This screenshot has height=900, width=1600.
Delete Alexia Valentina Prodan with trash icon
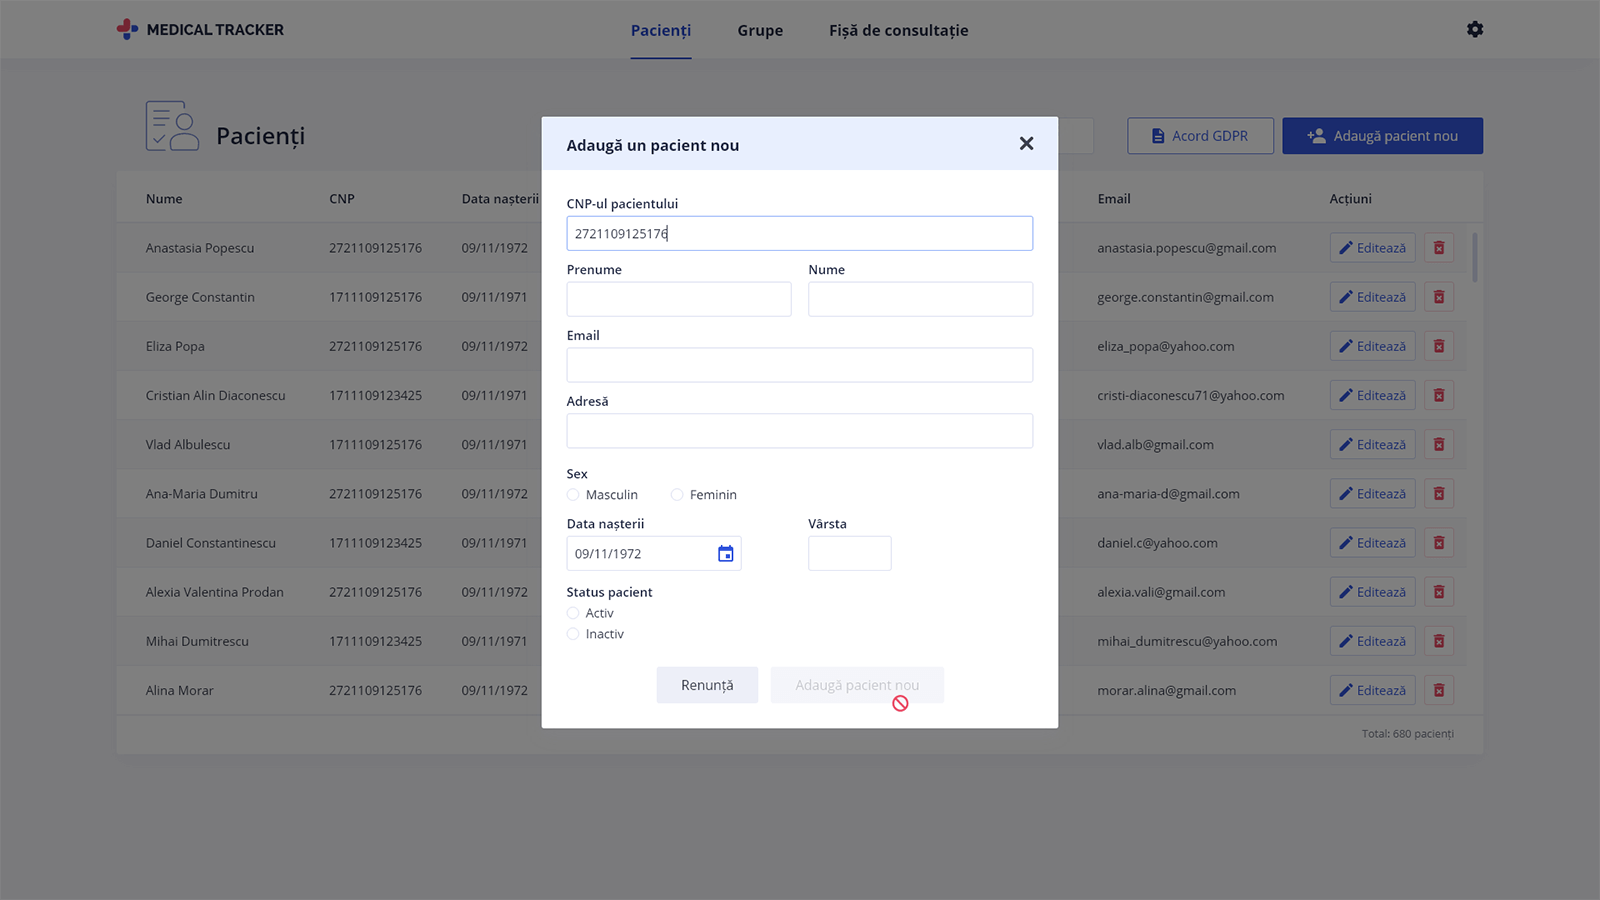pos(1439,592)
